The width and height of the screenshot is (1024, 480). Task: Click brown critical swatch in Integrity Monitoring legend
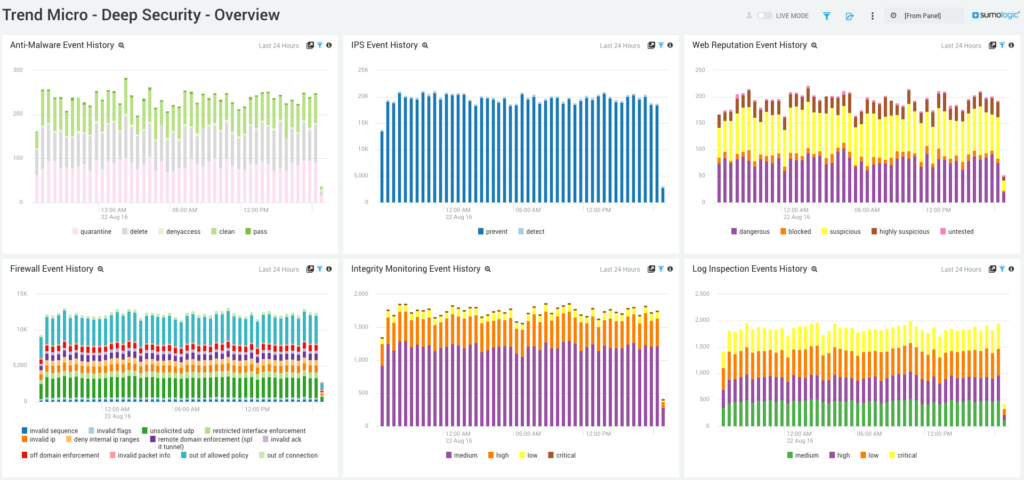click(x=551, y=455)
